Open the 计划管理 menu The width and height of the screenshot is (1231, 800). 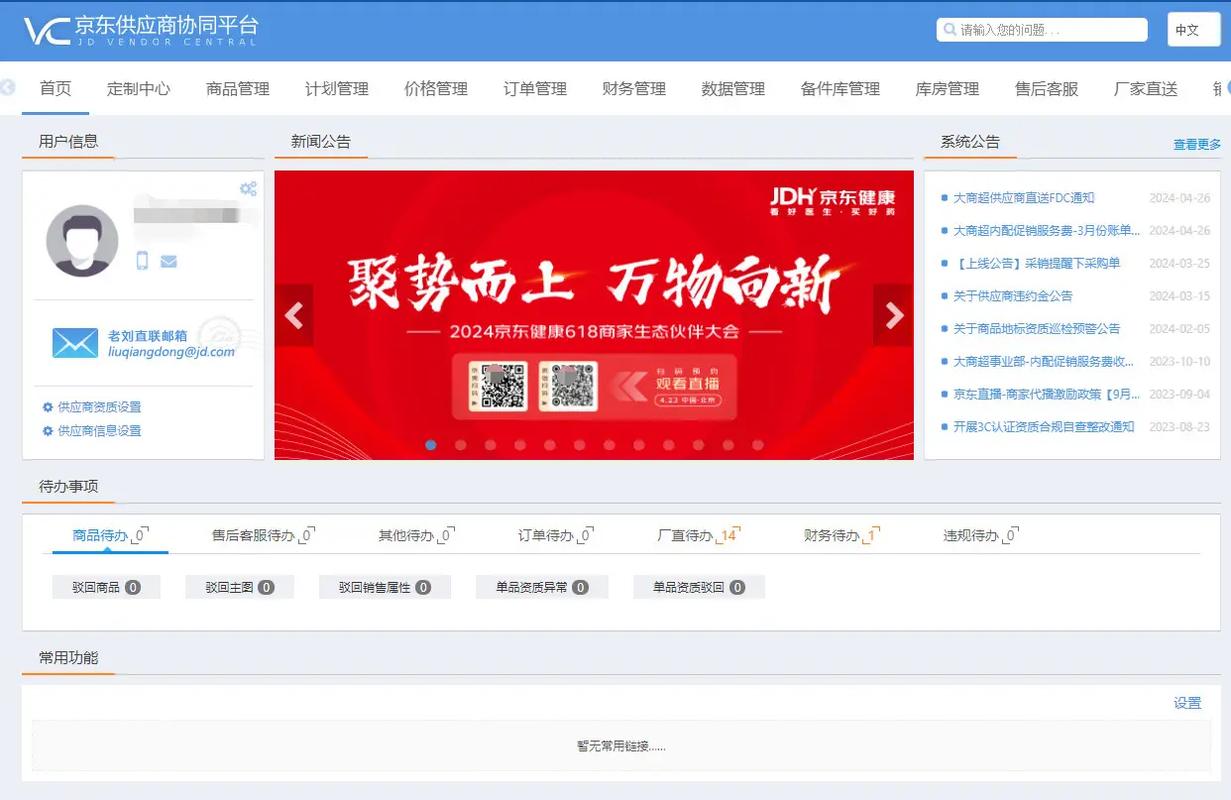[x=337, y=89]
